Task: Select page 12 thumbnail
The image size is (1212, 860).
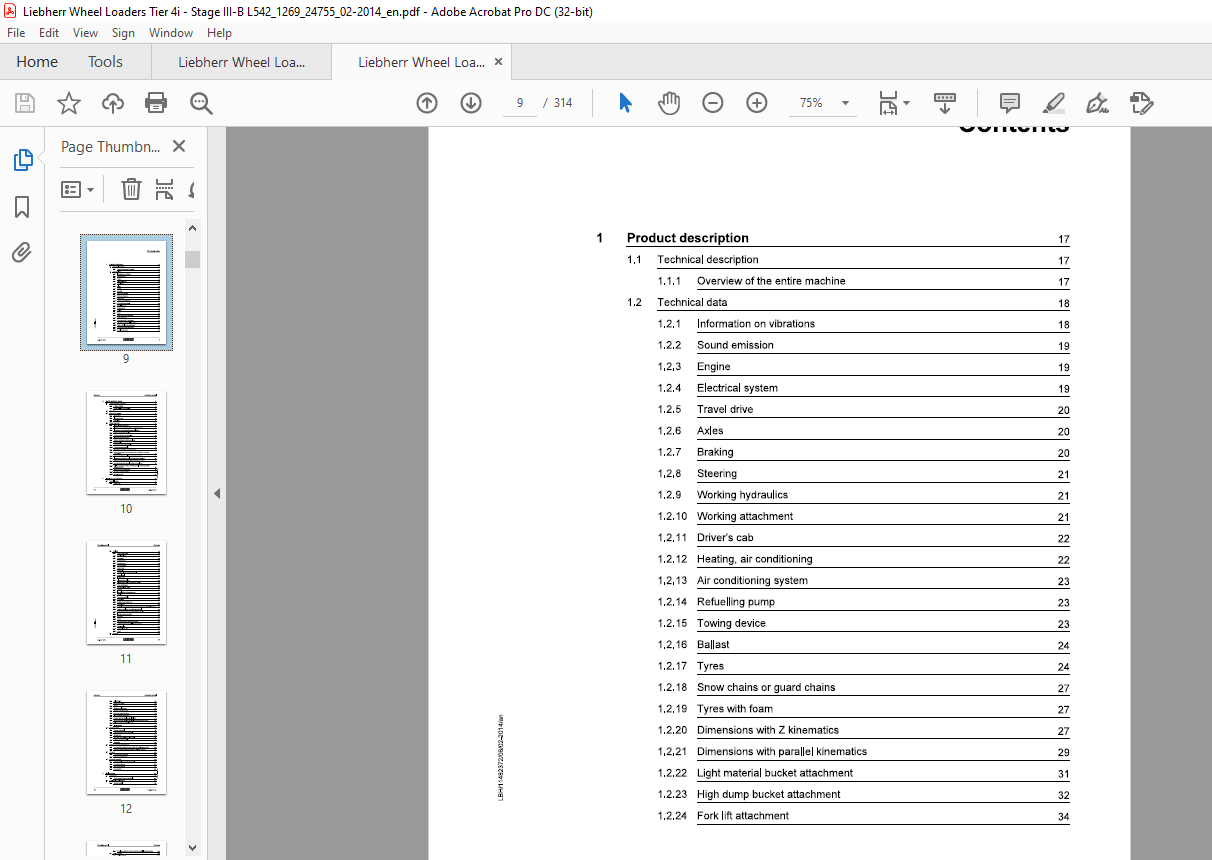Action: point(126,743)
